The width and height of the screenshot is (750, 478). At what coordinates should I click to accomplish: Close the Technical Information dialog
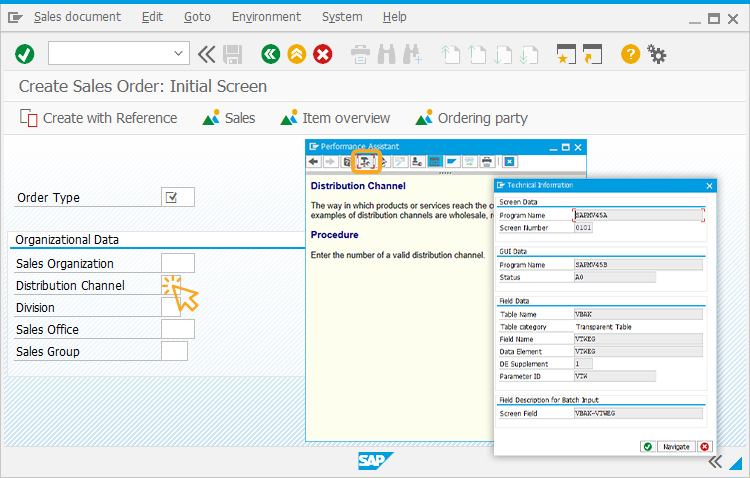point(709,186)
